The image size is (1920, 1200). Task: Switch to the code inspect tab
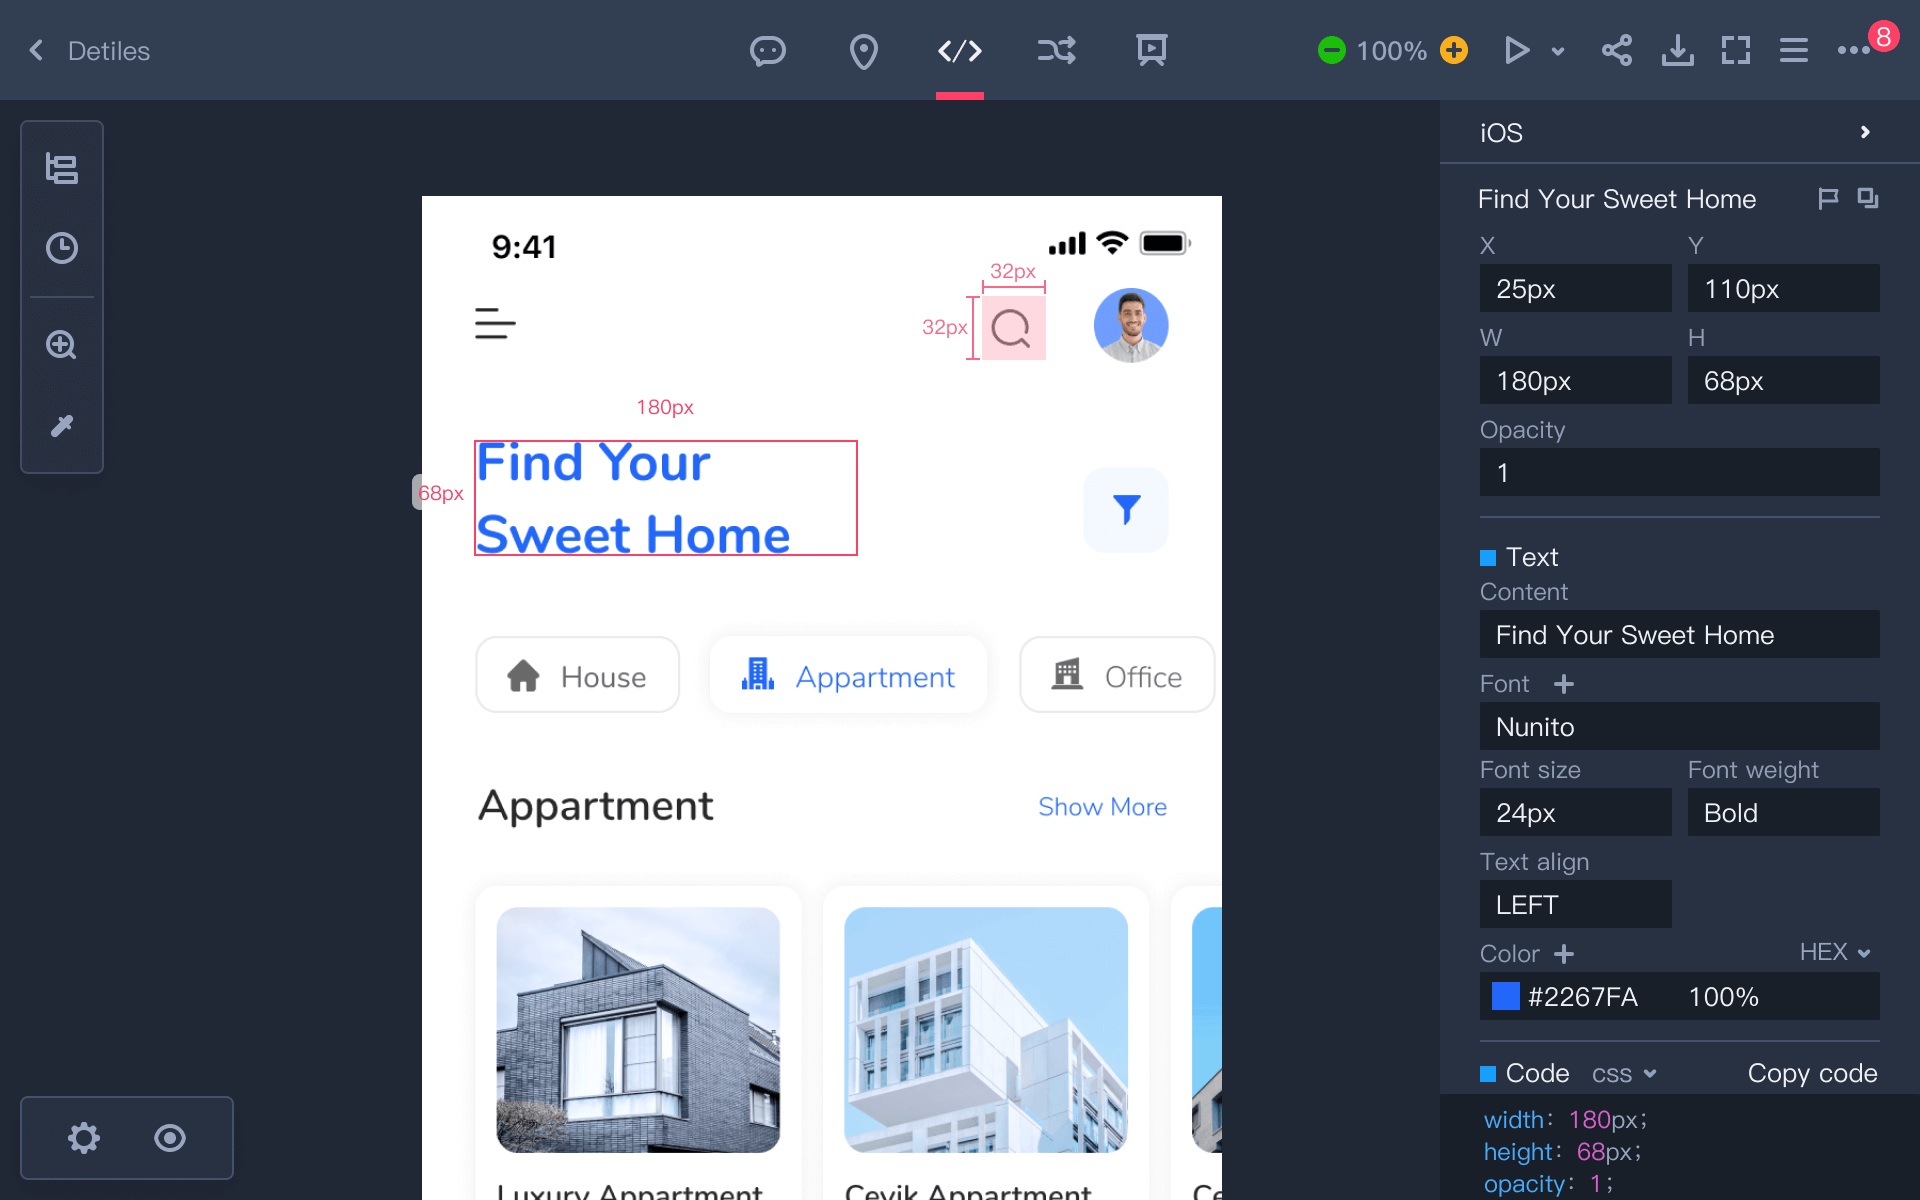click(959, 50)
